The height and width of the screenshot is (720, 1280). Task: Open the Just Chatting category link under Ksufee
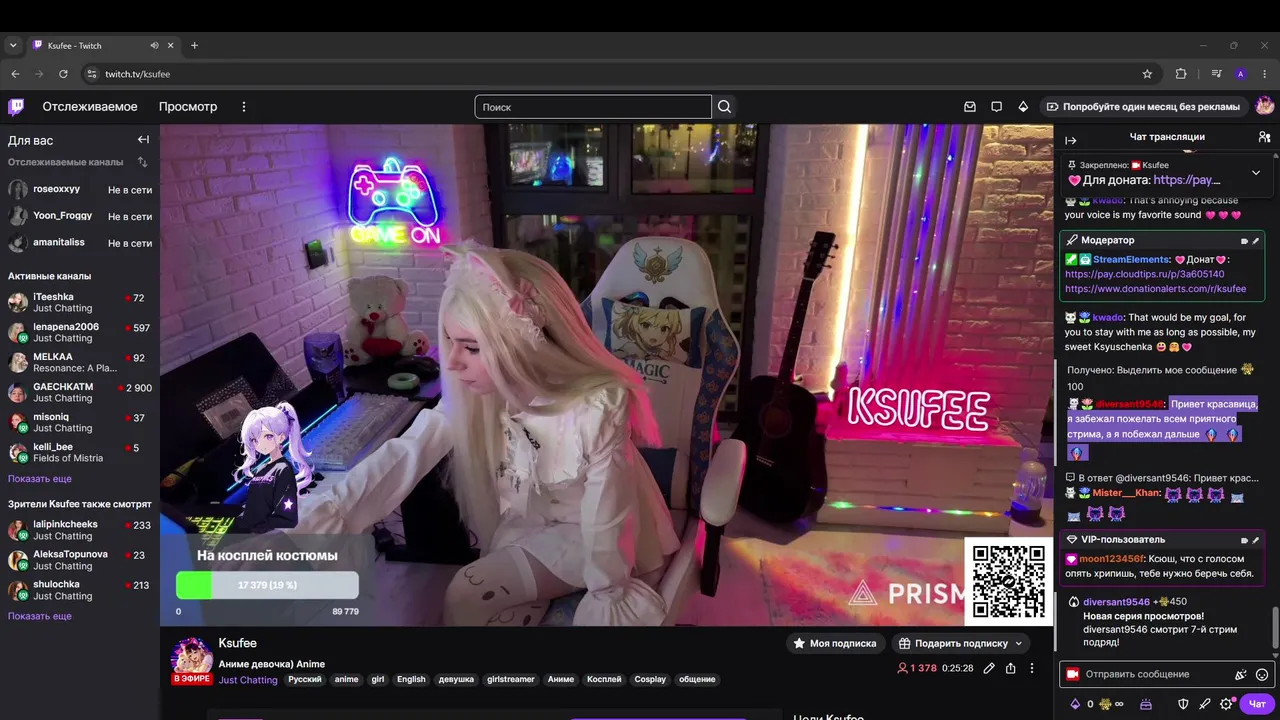coord(248,680)
